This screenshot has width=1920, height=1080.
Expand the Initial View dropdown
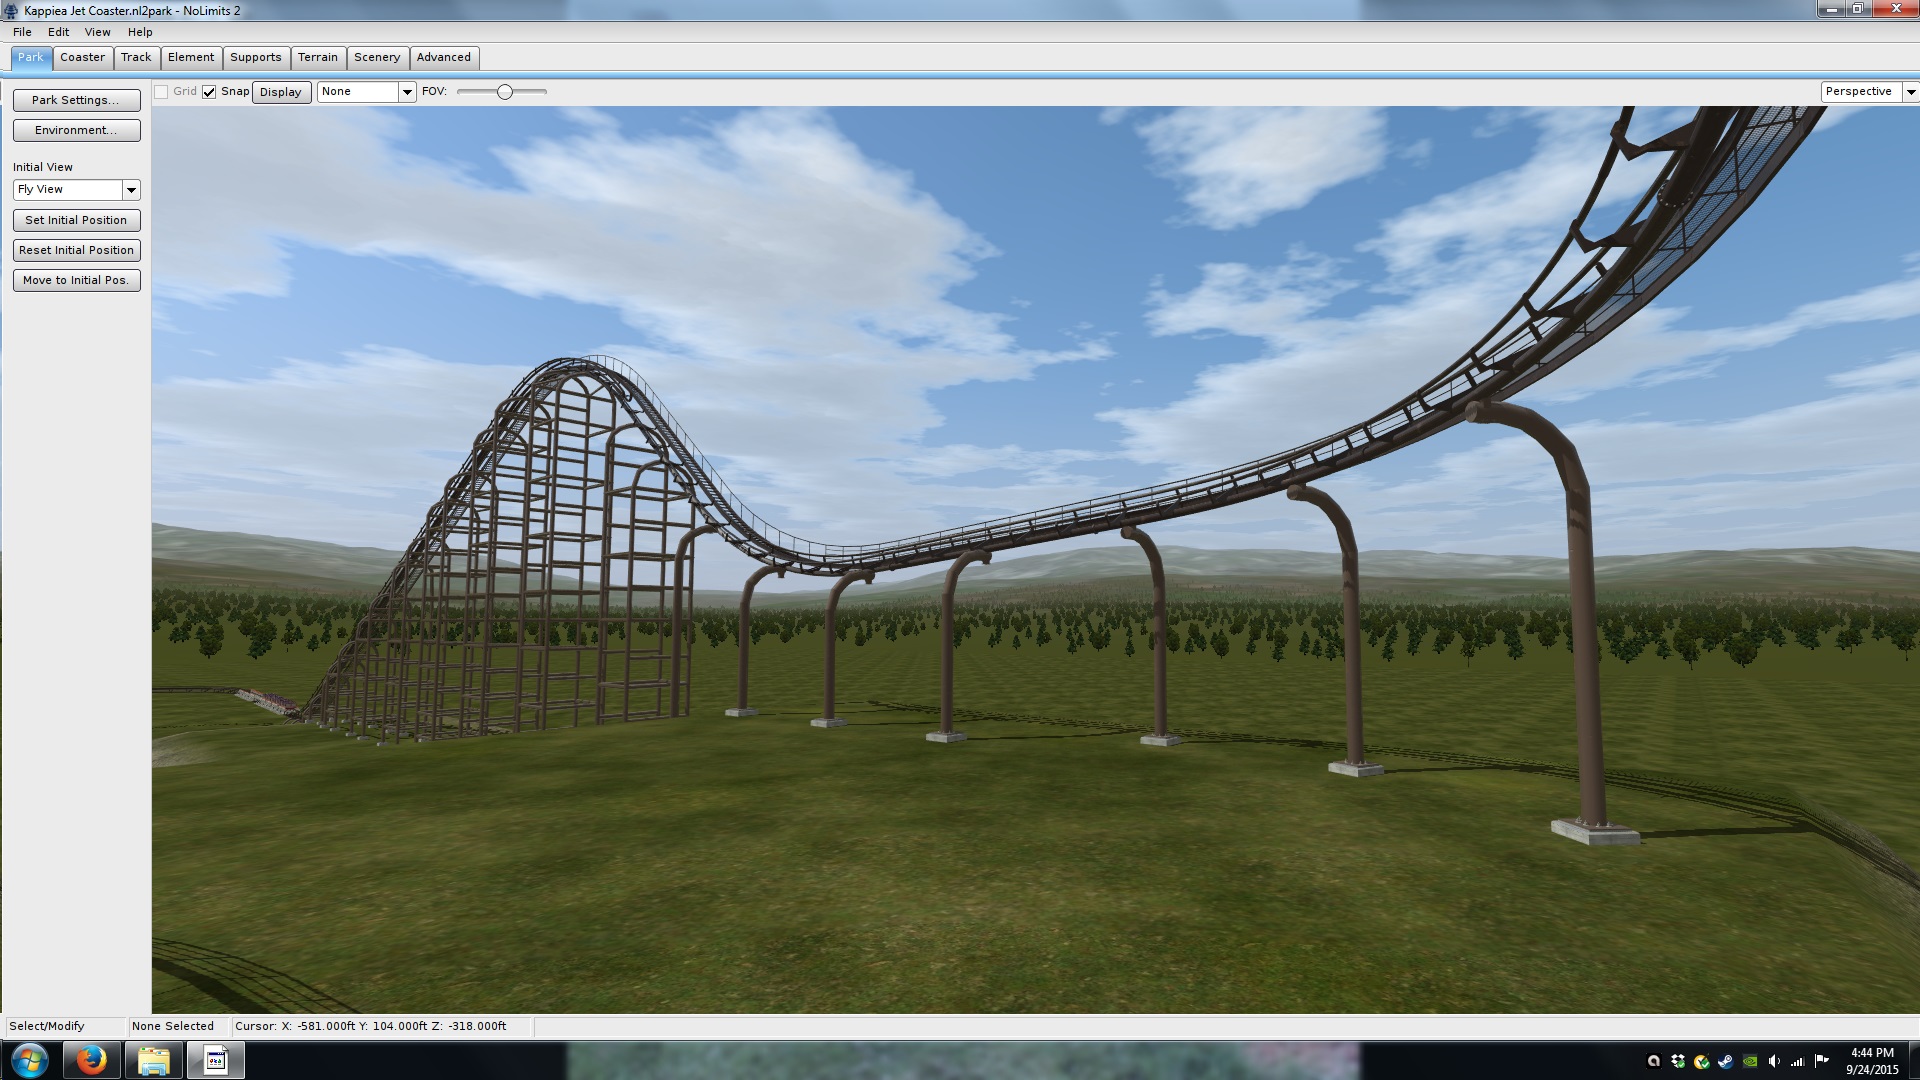coord(131,190)
